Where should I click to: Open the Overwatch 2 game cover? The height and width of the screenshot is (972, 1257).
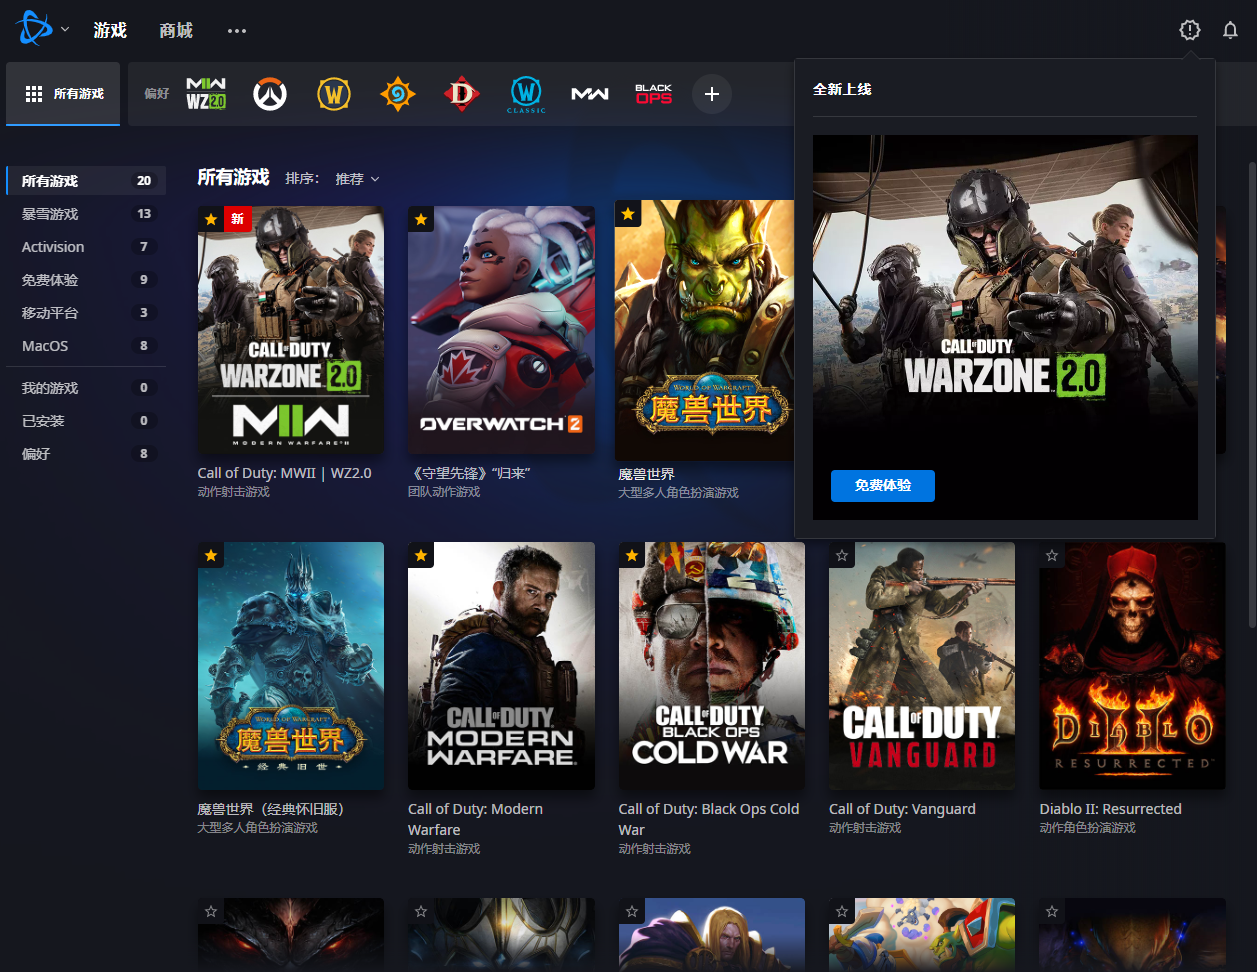501,330
